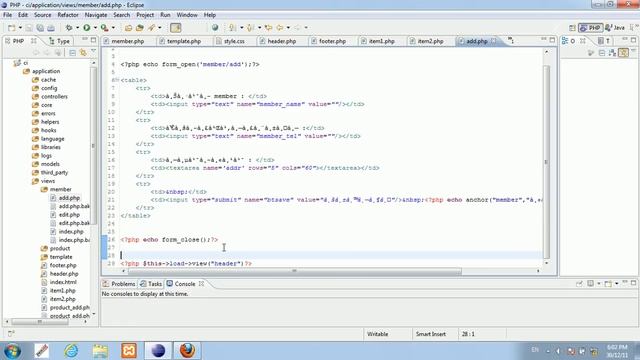Open the Source menu

(x=42, y=15)
